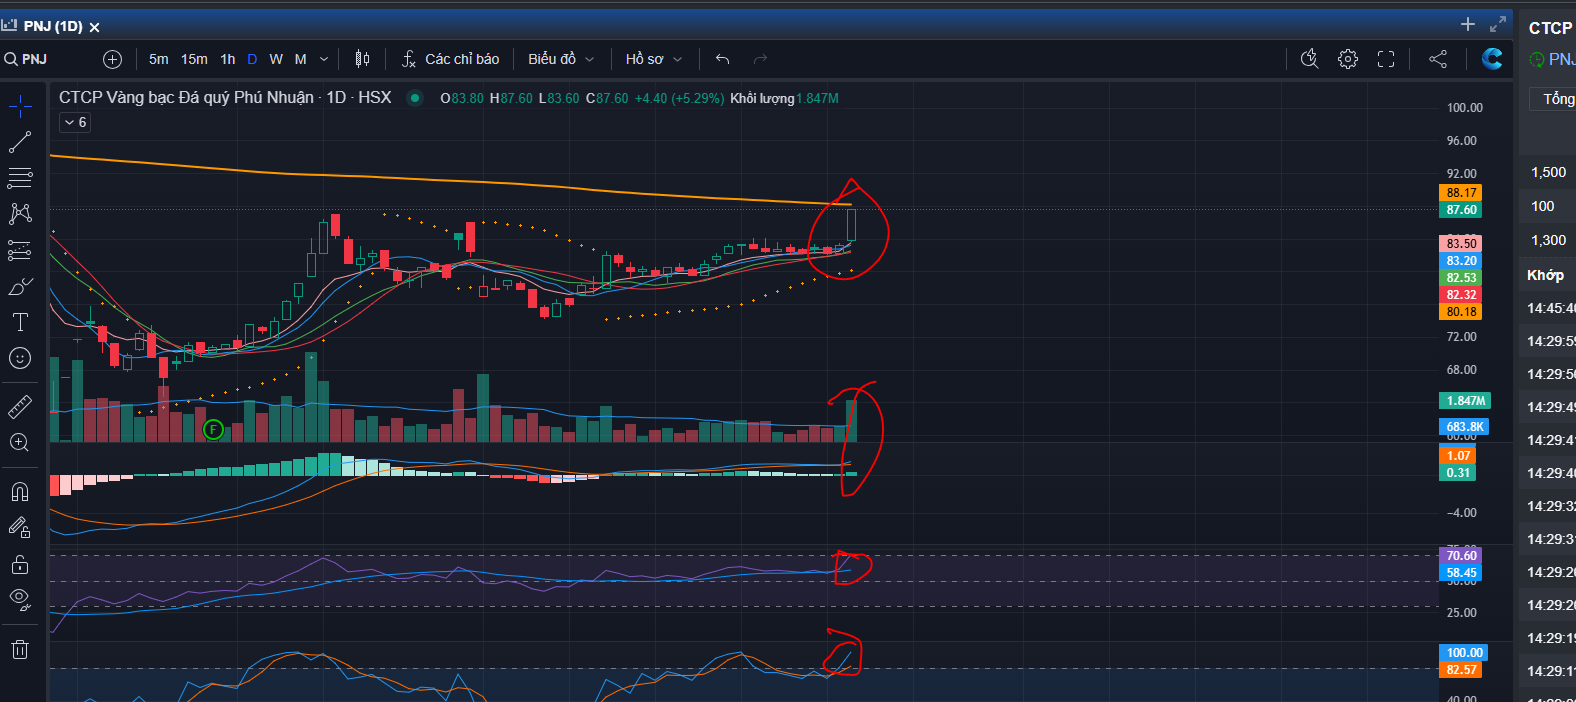Open the emoji icons tool

tap(20, 358)
